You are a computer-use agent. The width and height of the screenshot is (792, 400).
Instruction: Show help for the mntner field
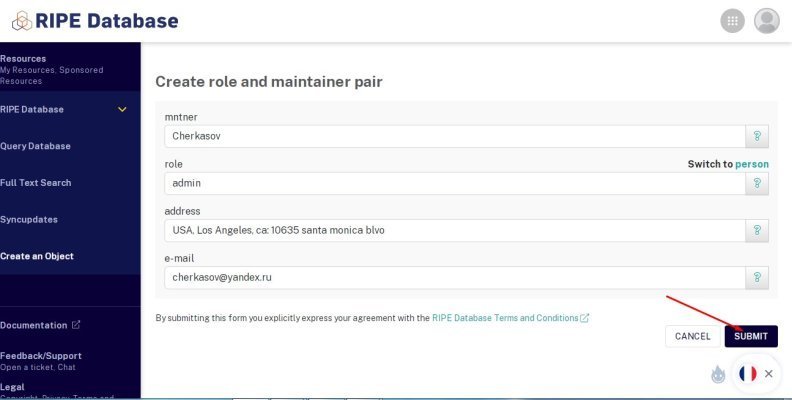pos(757,136)
